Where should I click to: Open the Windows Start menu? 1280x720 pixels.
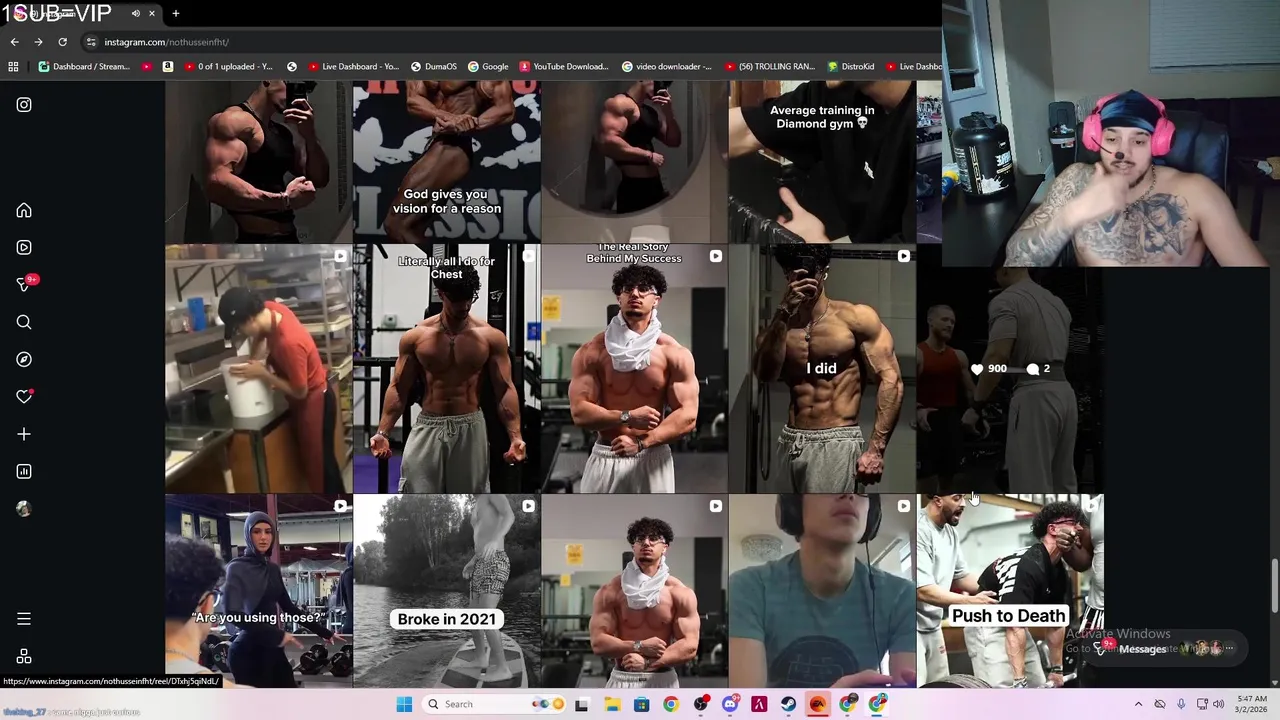(404, 704)
